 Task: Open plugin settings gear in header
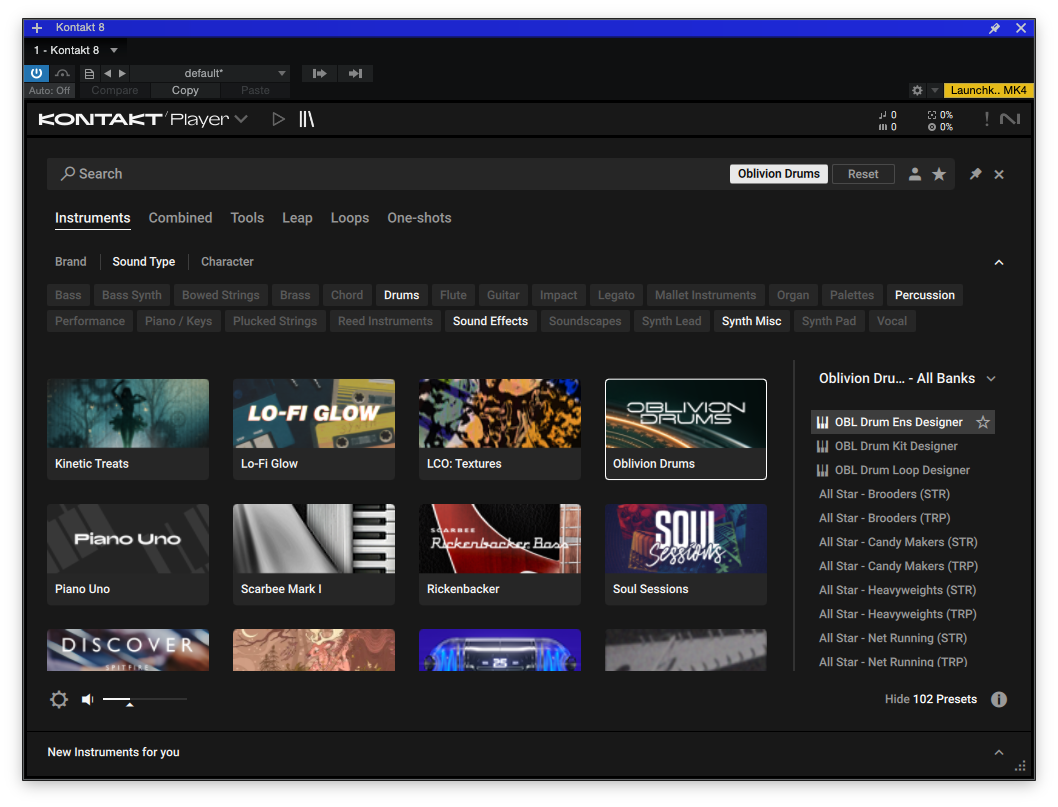[916, 90]
